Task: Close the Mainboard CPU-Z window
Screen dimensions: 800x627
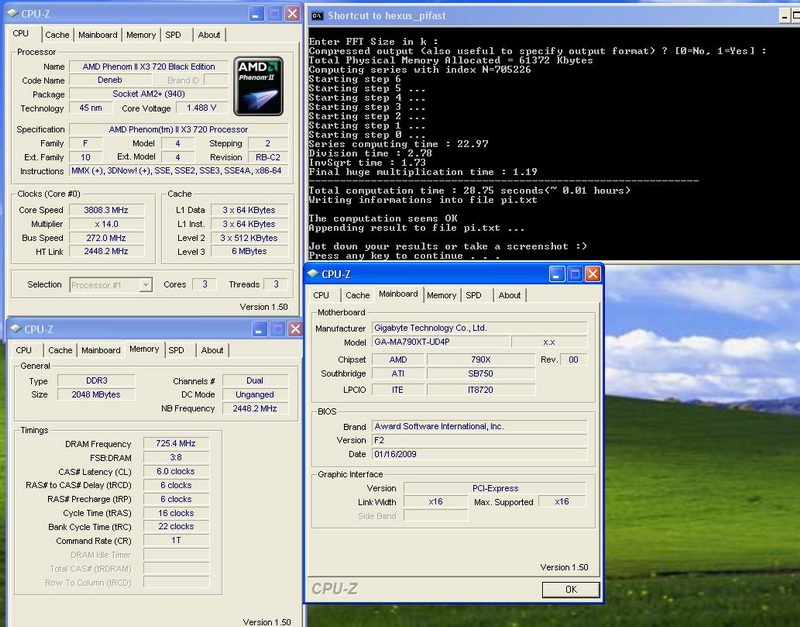Action: pyautogui.click(x=592, y=274)
